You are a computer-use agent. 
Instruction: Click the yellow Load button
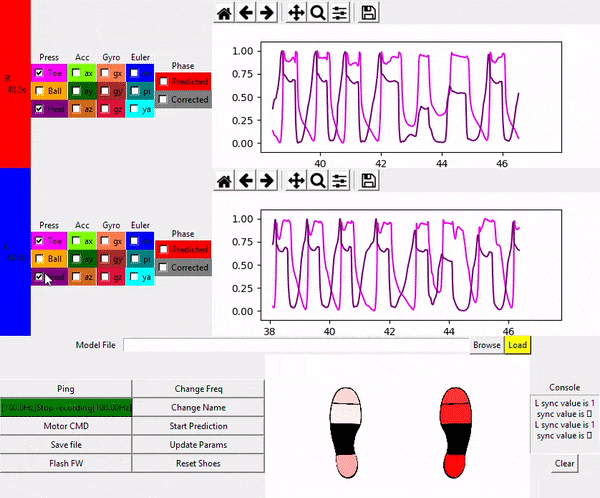pyautogui.click(x=517, y=345)
